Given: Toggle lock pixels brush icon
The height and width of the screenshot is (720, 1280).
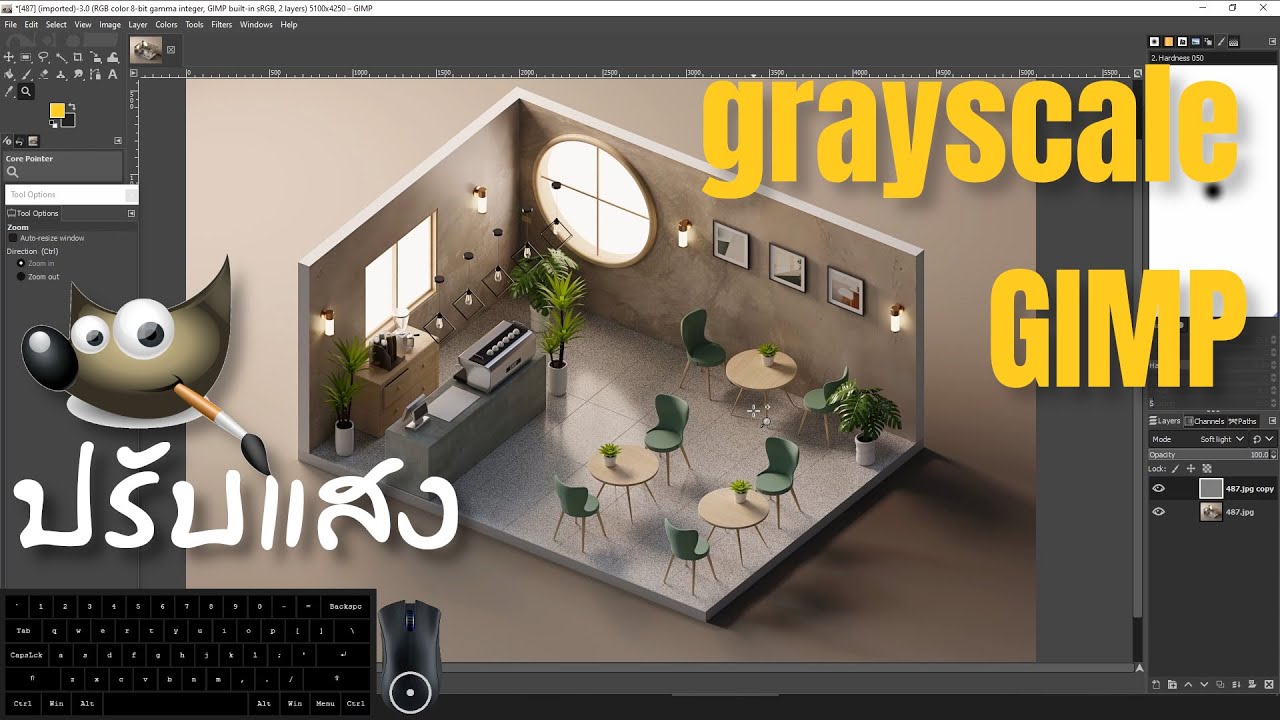Looking at the screenshot, I should (1175, 468).
